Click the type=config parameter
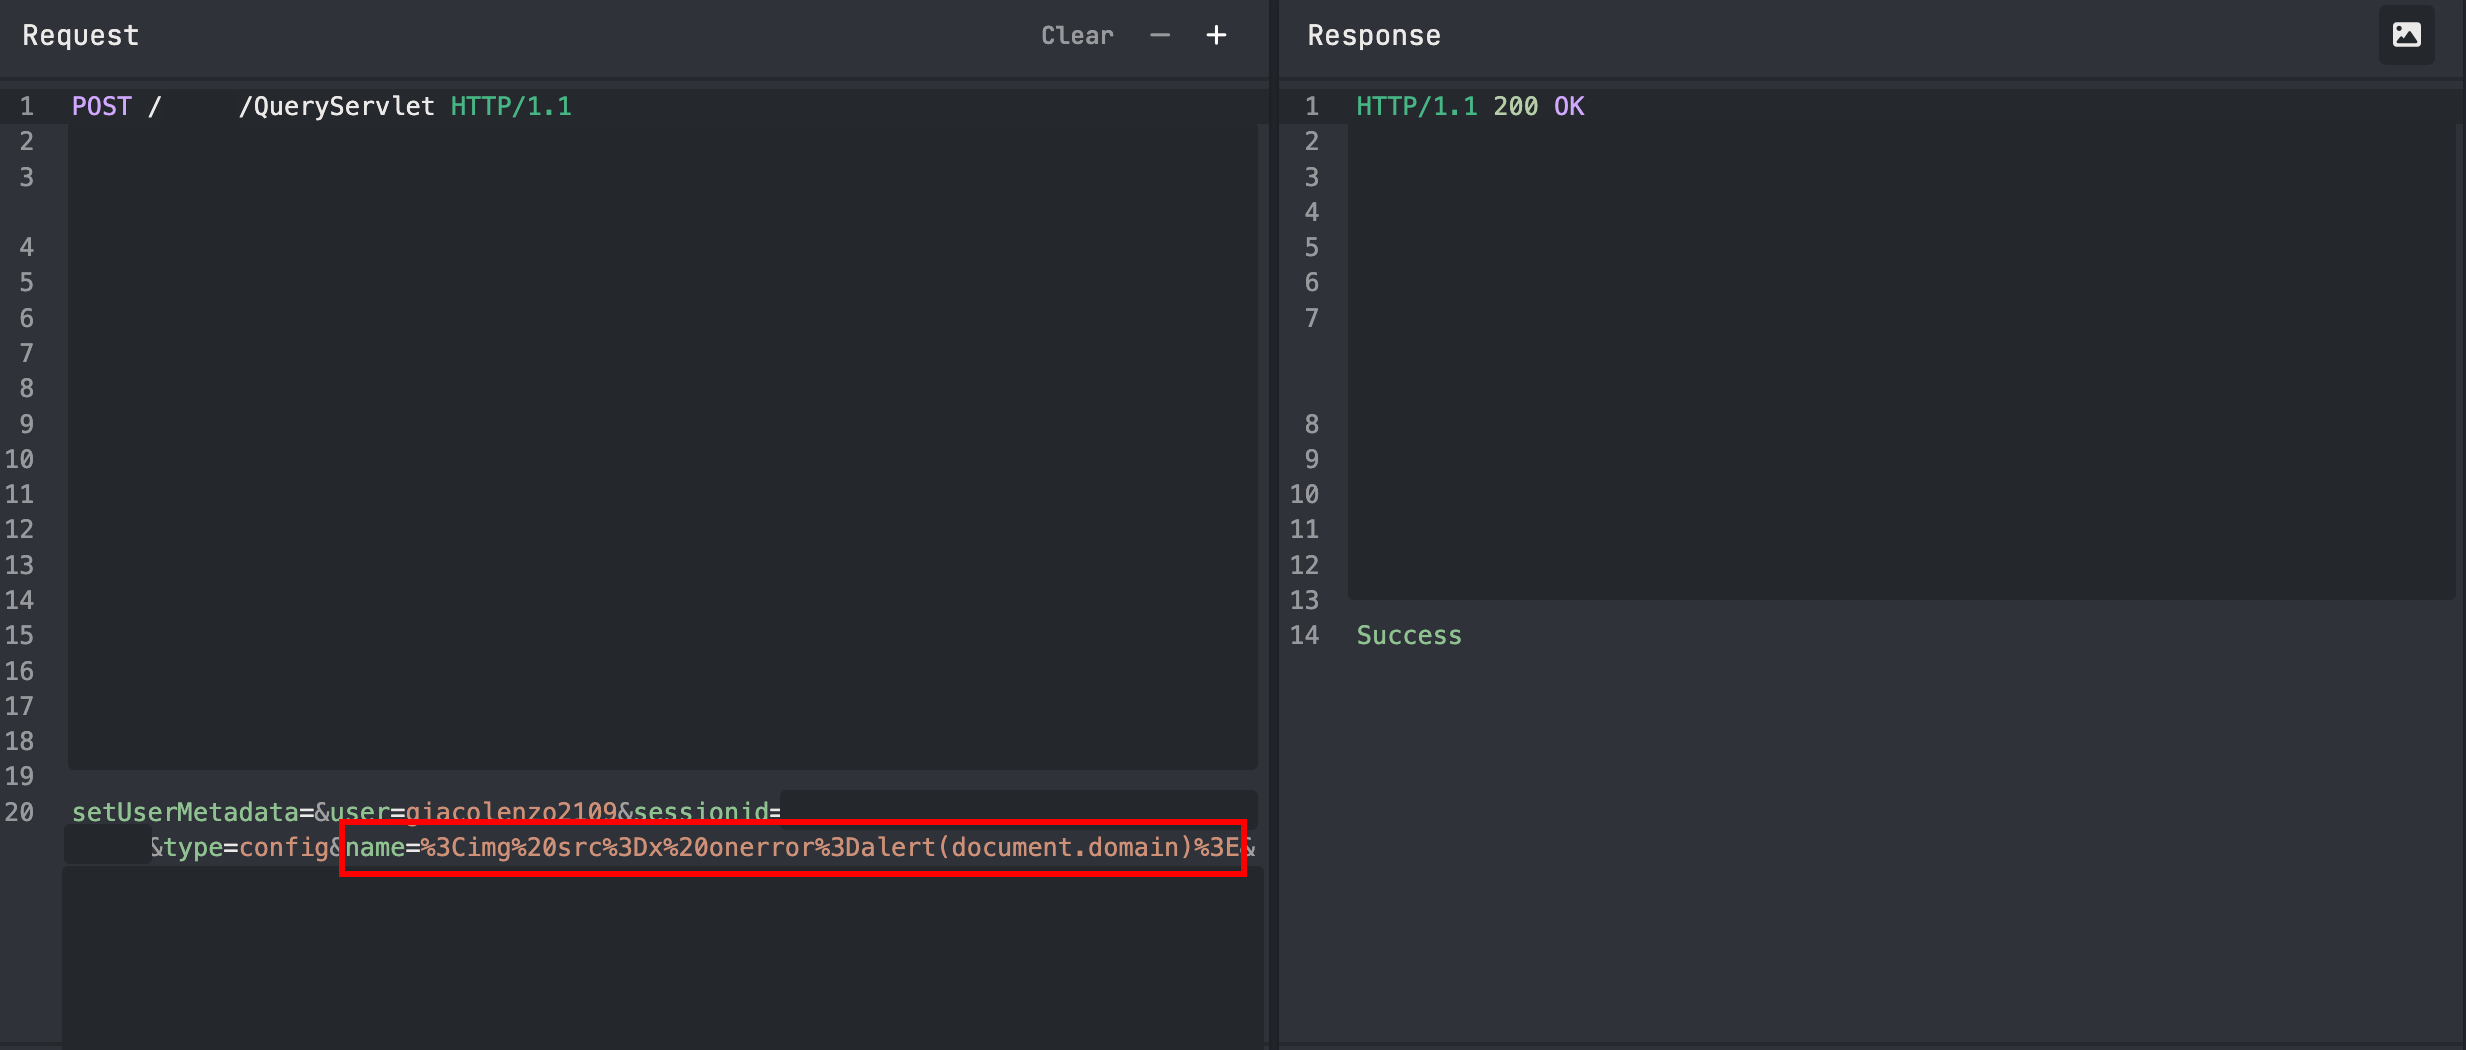This screenshot has width=2466, height=1050. (247, 848)
